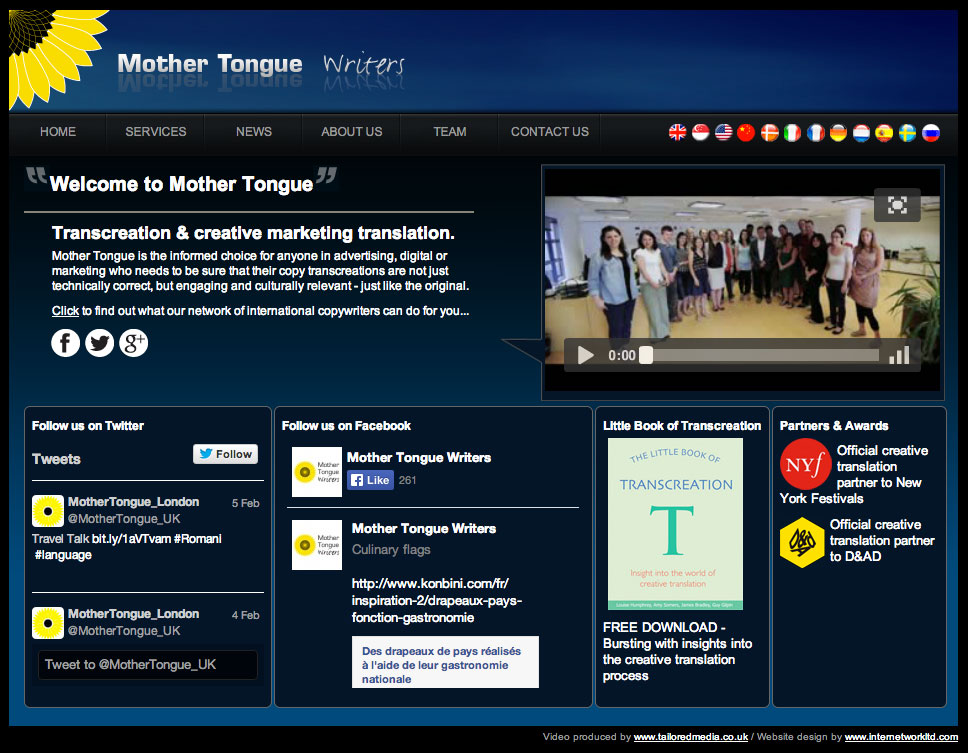This screenshot has height=753, width=968.
Task: Select the Russian flag language option
Action: coord(930,132)
